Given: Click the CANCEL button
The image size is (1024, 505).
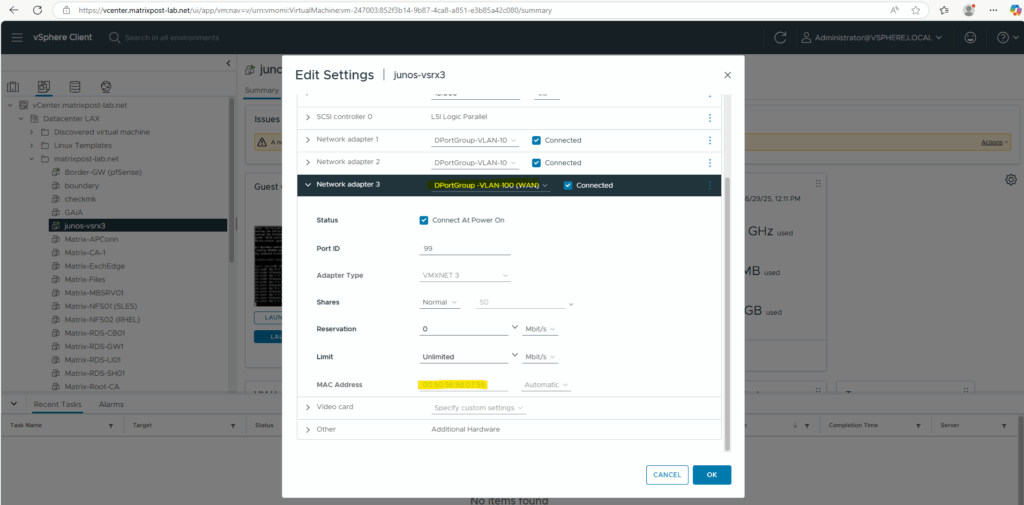Looking at the screenshot, I should [667, 475].
